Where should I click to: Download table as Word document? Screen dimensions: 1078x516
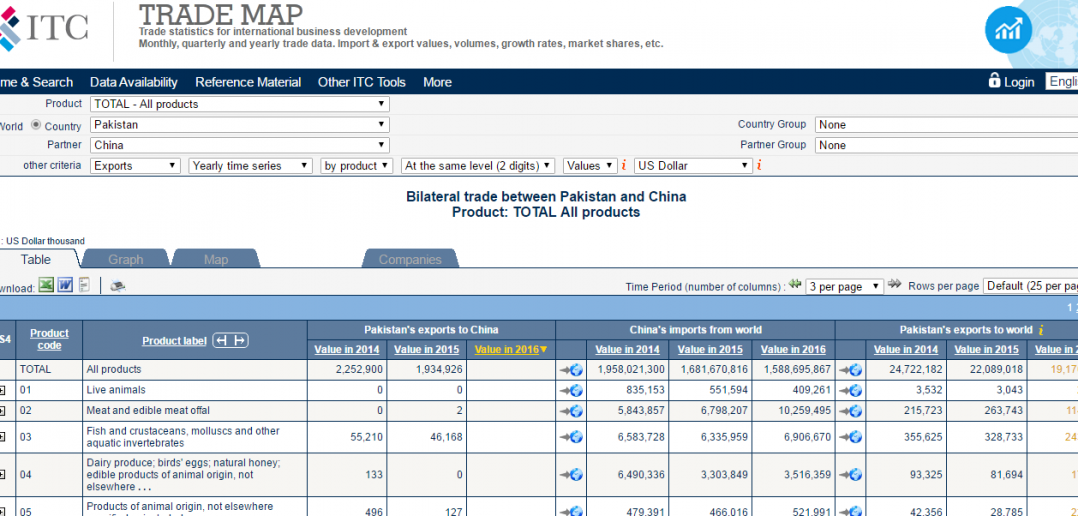pos(65,284)
